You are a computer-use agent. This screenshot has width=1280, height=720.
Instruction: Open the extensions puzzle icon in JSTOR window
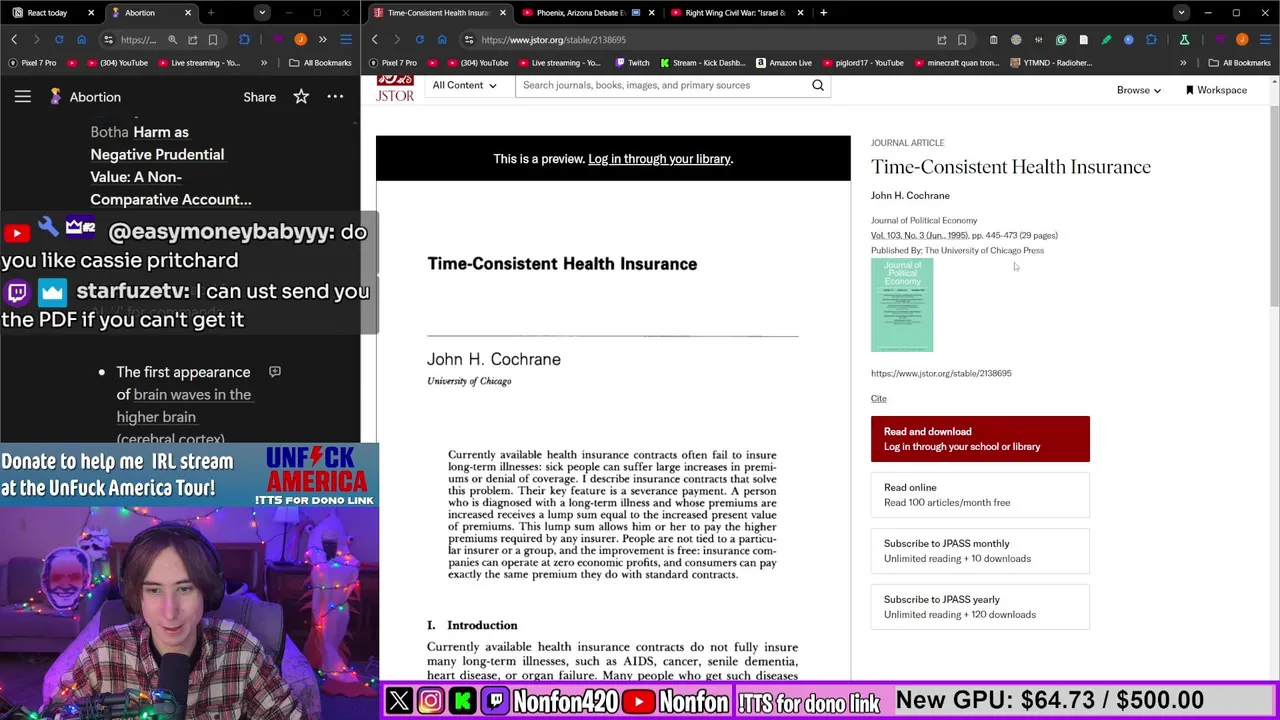1151,40
